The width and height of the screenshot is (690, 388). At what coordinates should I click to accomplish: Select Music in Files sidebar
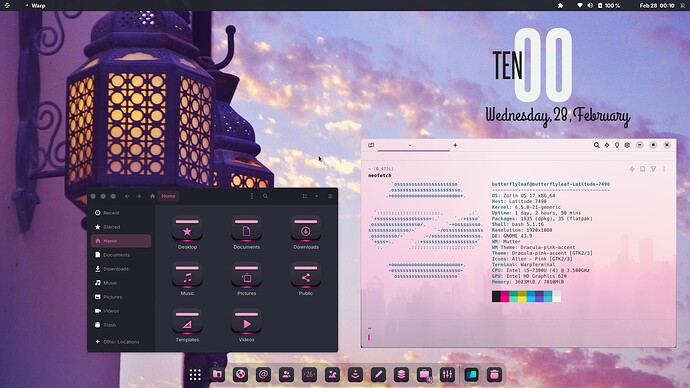(x=121, y=283)
